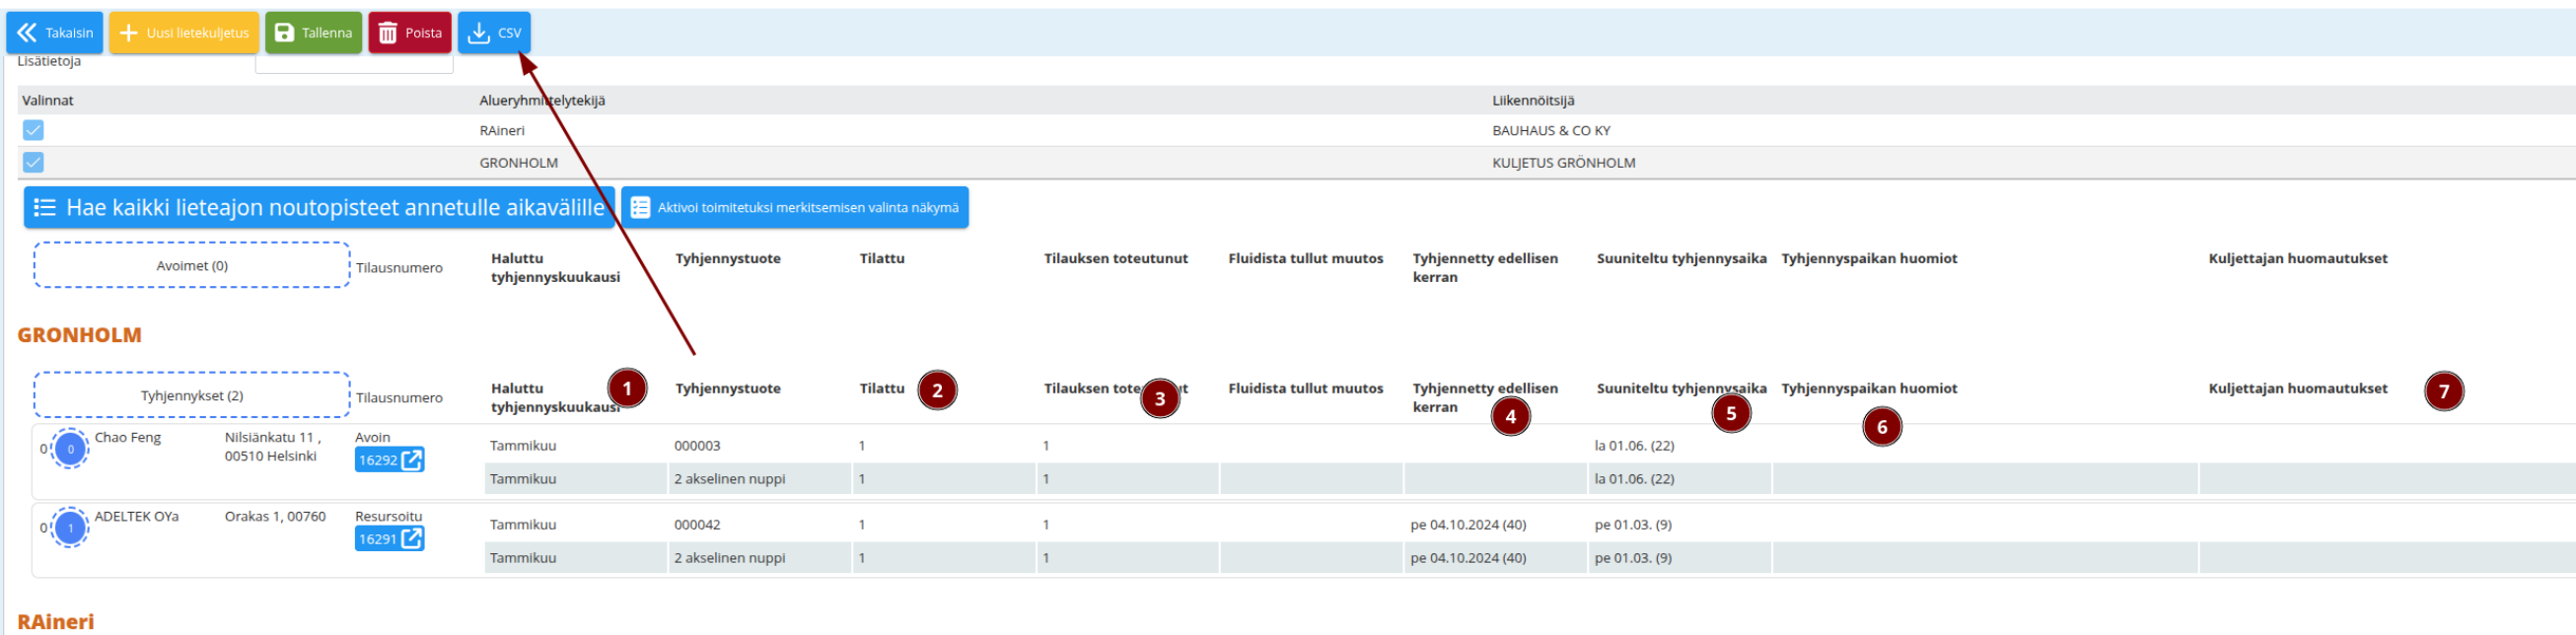Viewport: 2576px width, 635px height.
Task: Click the Lisätietoja input field
Action: [354, 65]
